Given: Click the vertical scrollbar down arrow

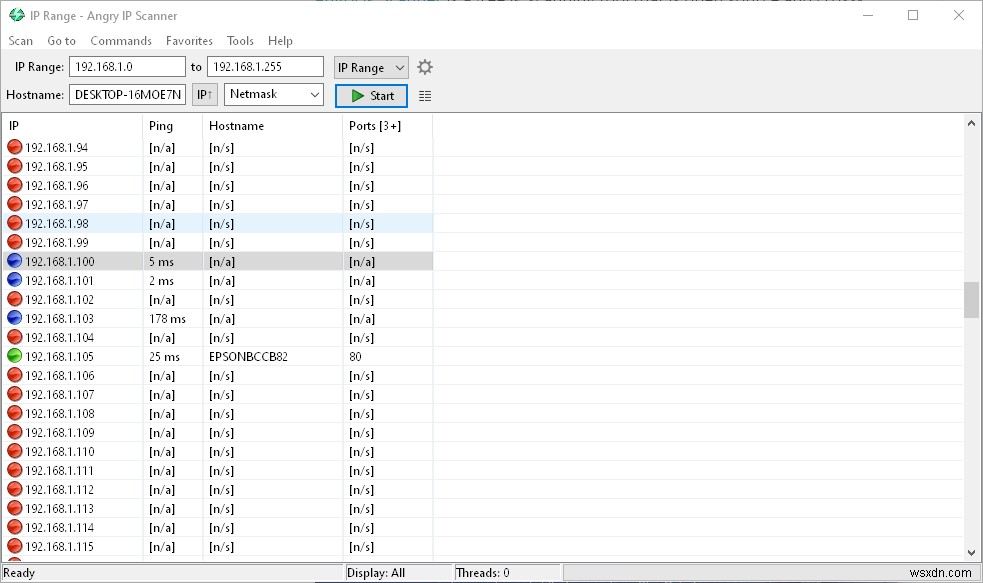Looking at the screenshot, I should (x=970, y=551).
